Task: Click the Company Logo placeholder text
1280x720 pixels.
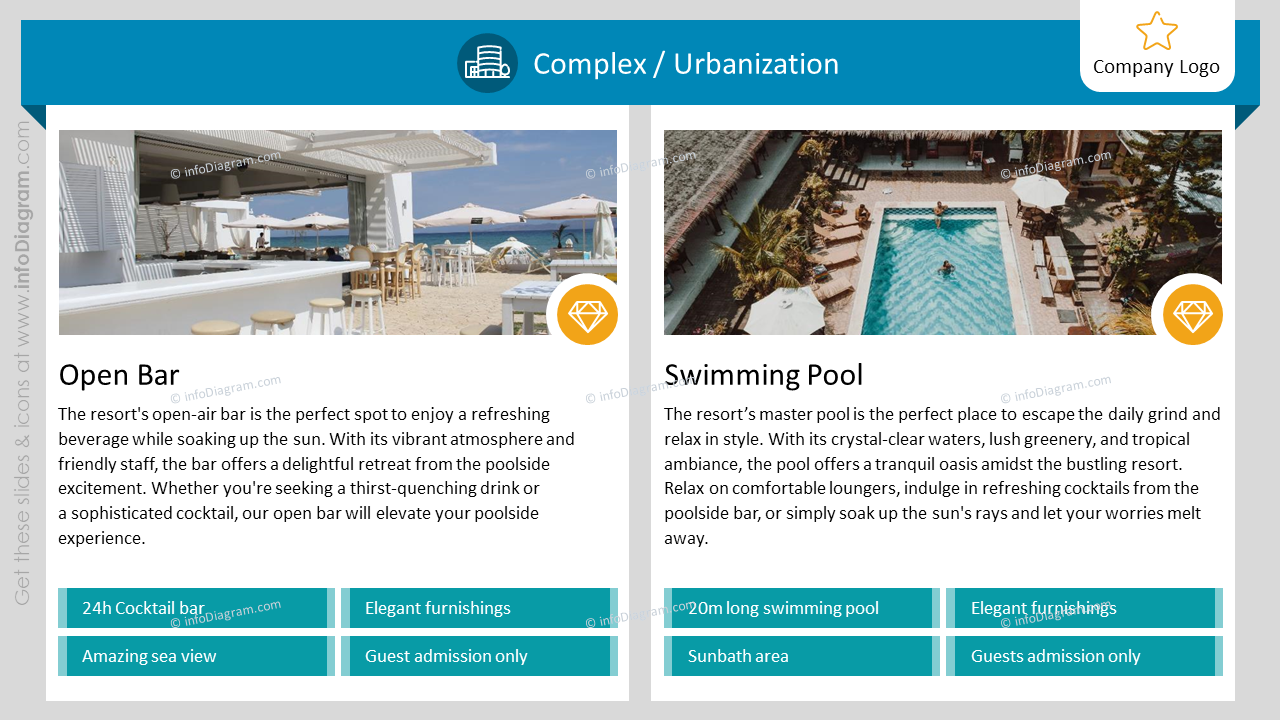Action: pyautogui.click(x=1156, y=67)
